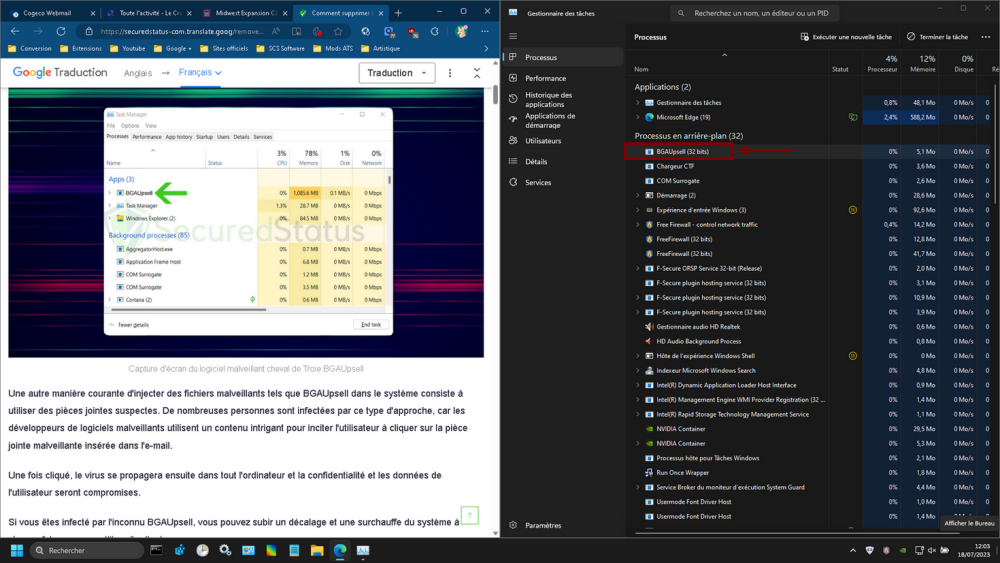Open Task Manager more options ellipsis
1000x563 pixels.
(x=986, y=37)
